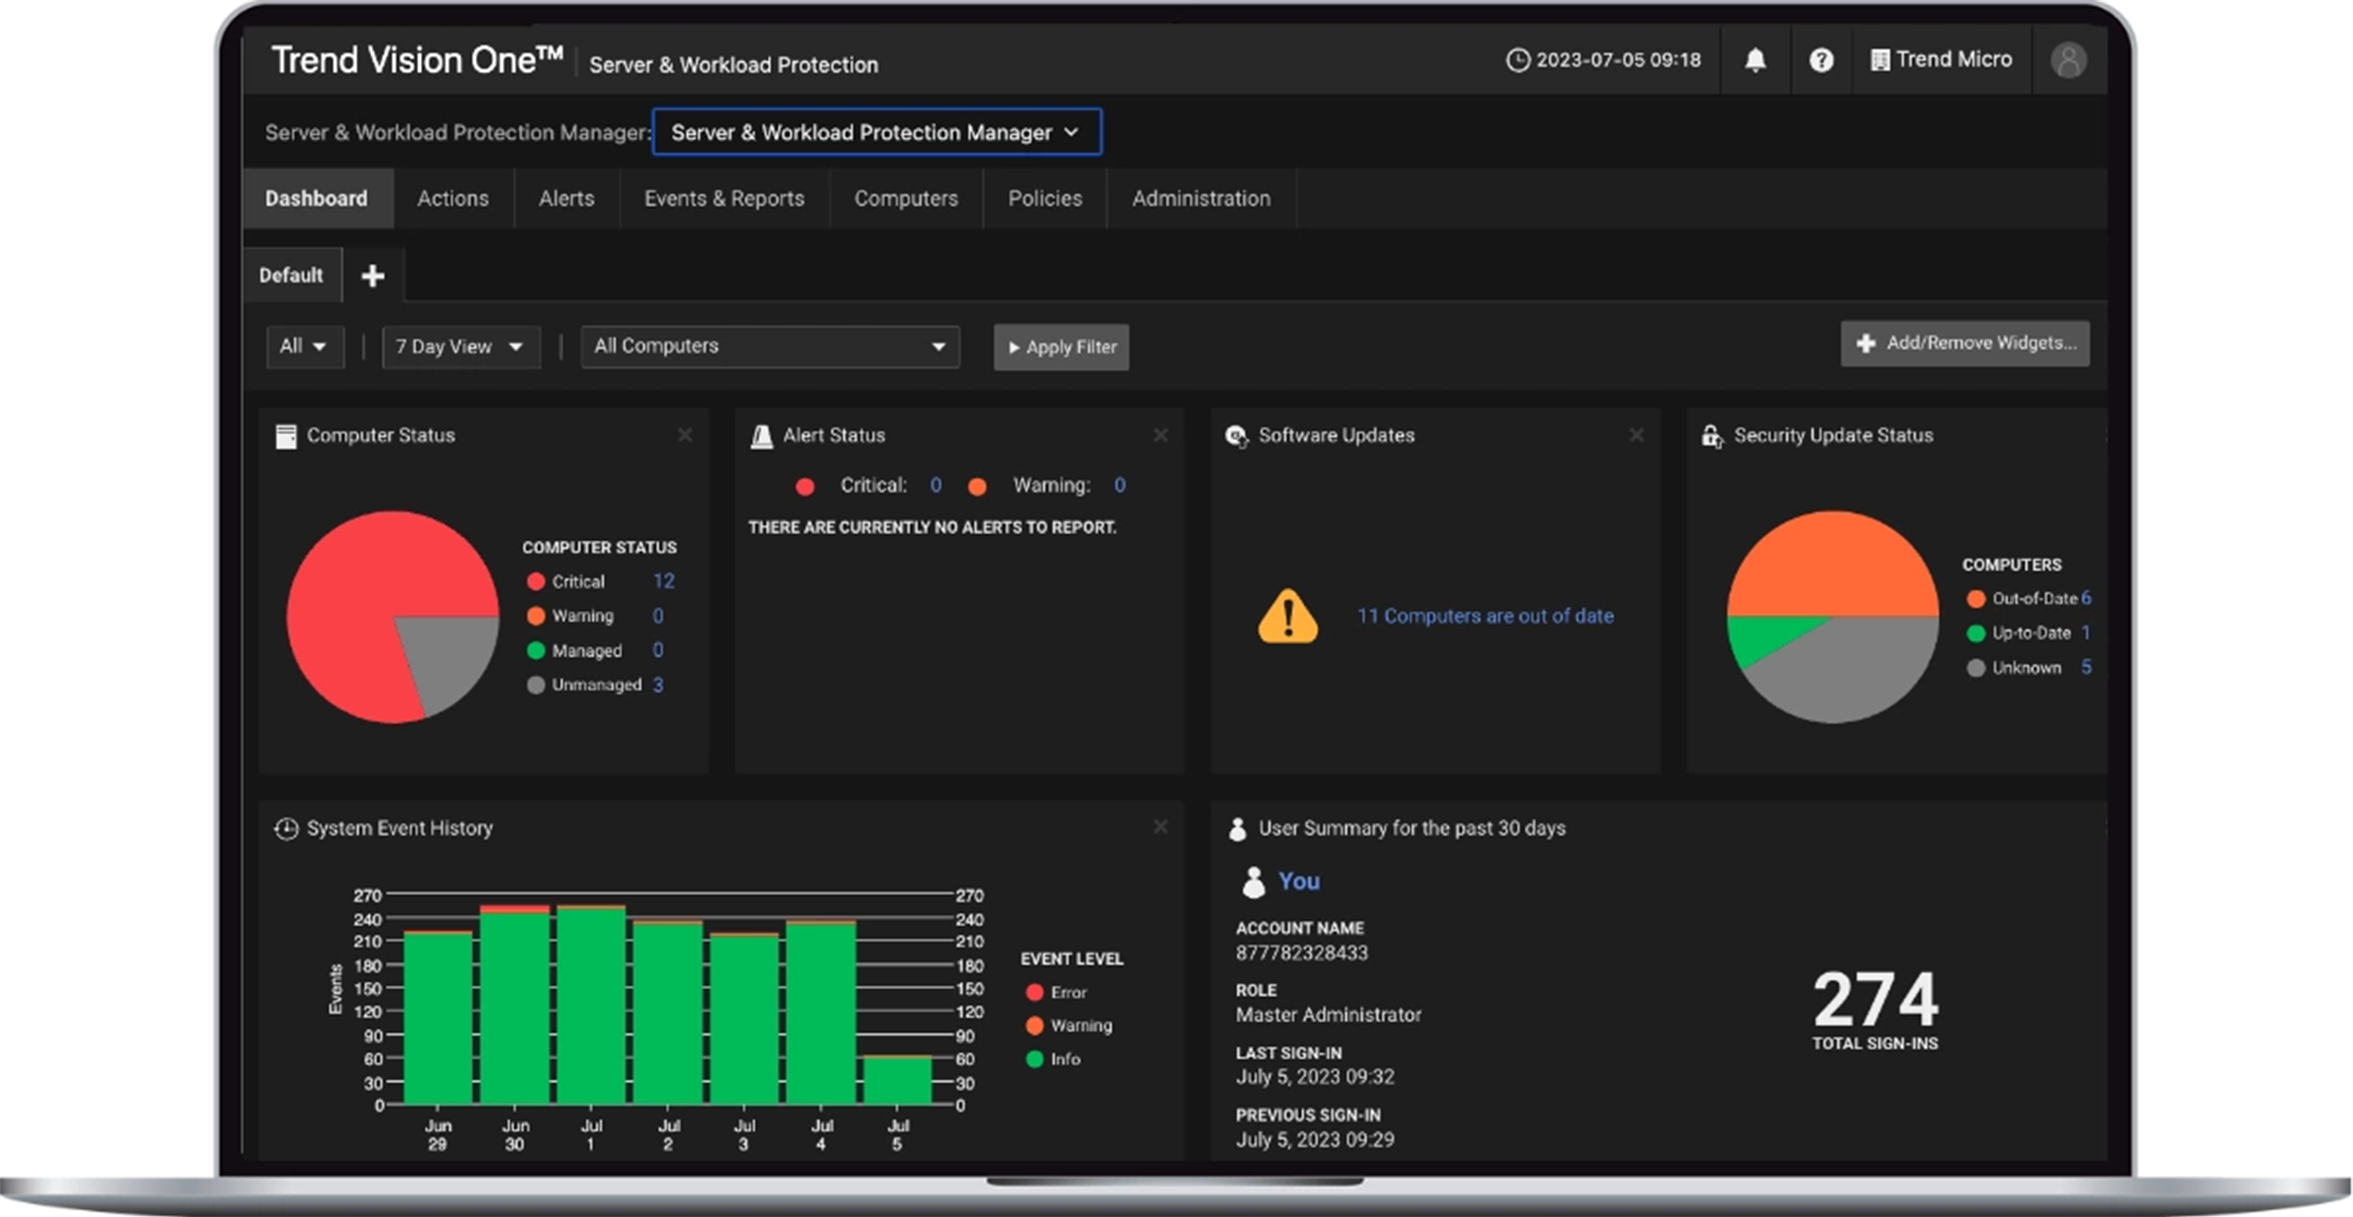Click green Info swatch in Event Level legend
The height and width of the screenshot is (1217, 2353).
tap(1035, 1059)
